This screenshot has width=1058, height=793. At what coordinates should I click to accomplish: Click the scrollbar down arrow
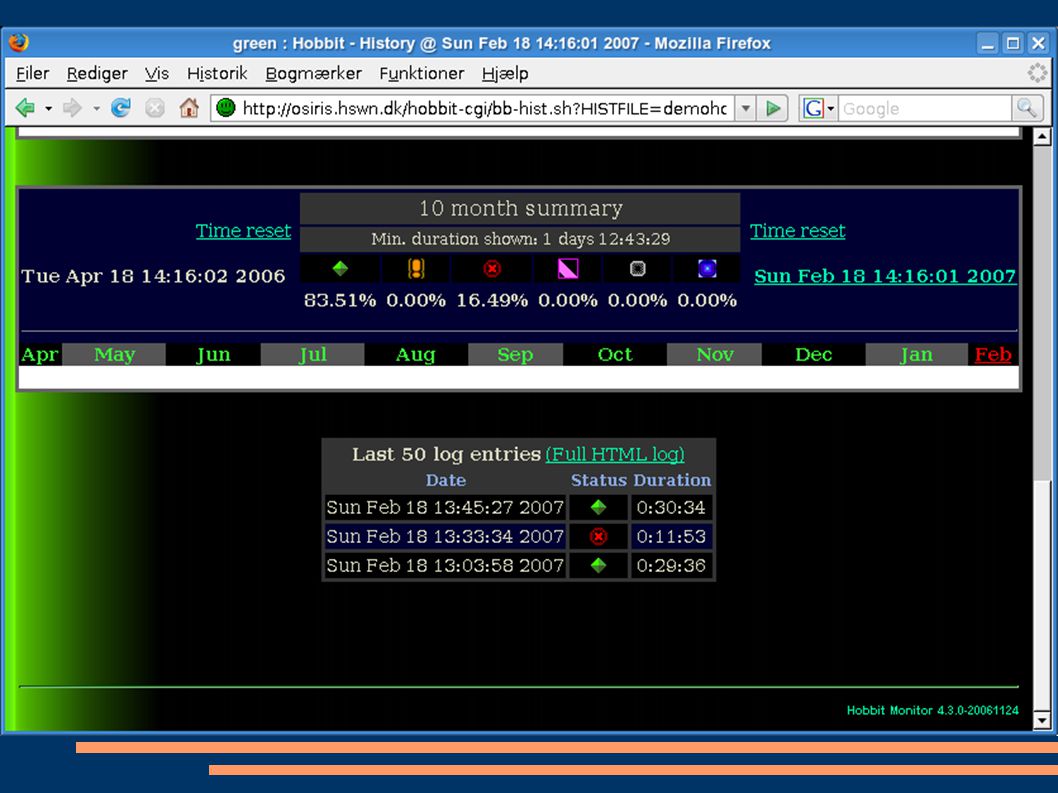pyautogui.click(x=1042, y=721)
